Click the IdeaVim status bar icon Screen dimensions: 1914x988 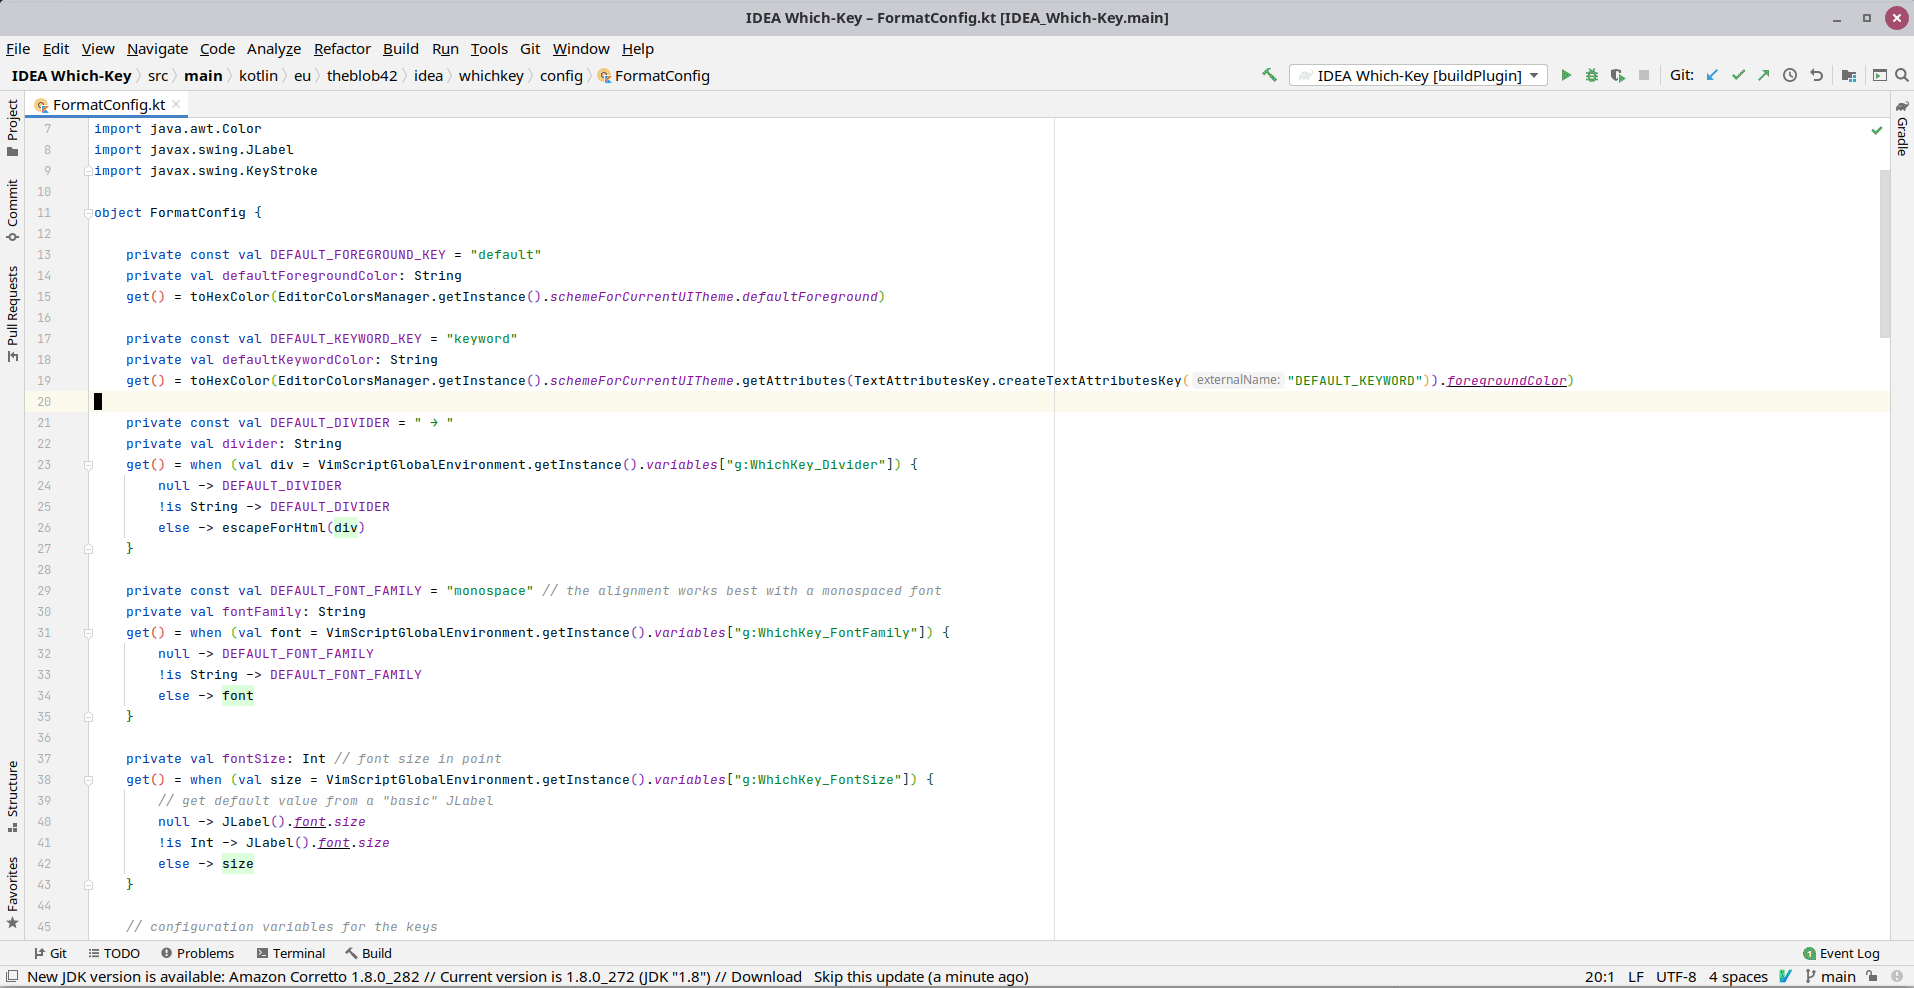tap(1785, 977)
